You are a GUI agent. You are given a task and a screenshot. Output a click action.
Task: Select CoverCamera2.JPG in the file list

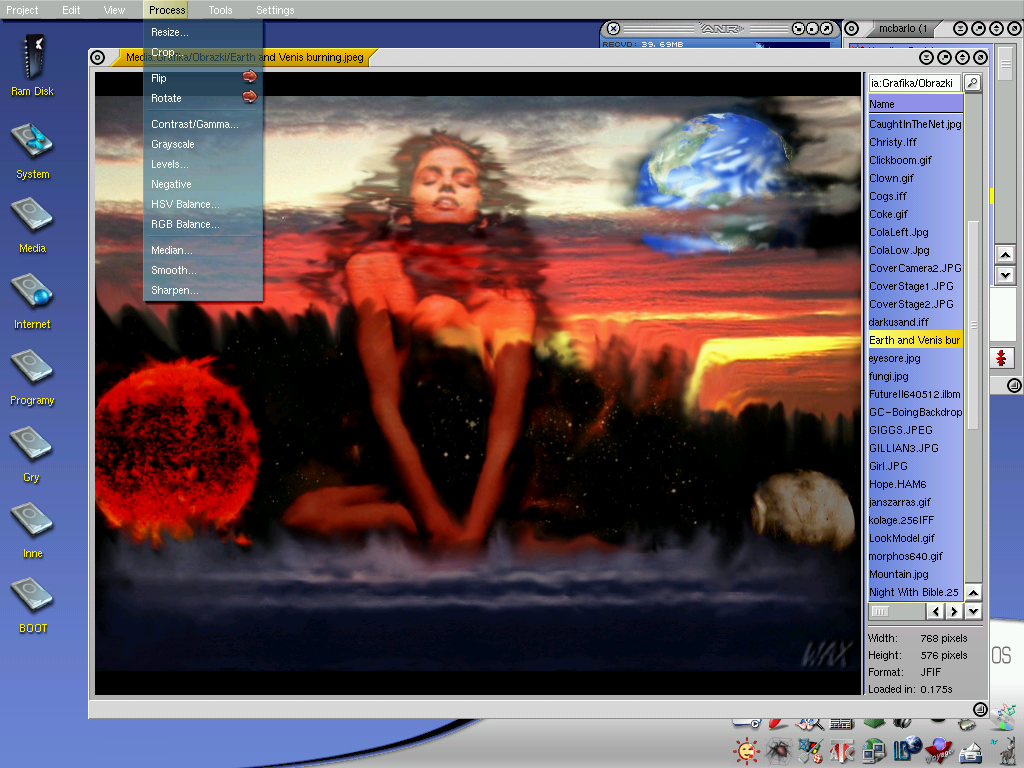[x=915, y=268]
